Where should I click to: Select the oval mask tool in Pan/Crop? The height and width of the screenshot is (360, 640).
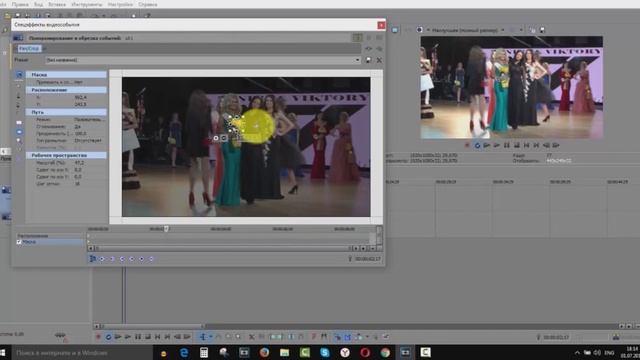click(x=19, y=132)
